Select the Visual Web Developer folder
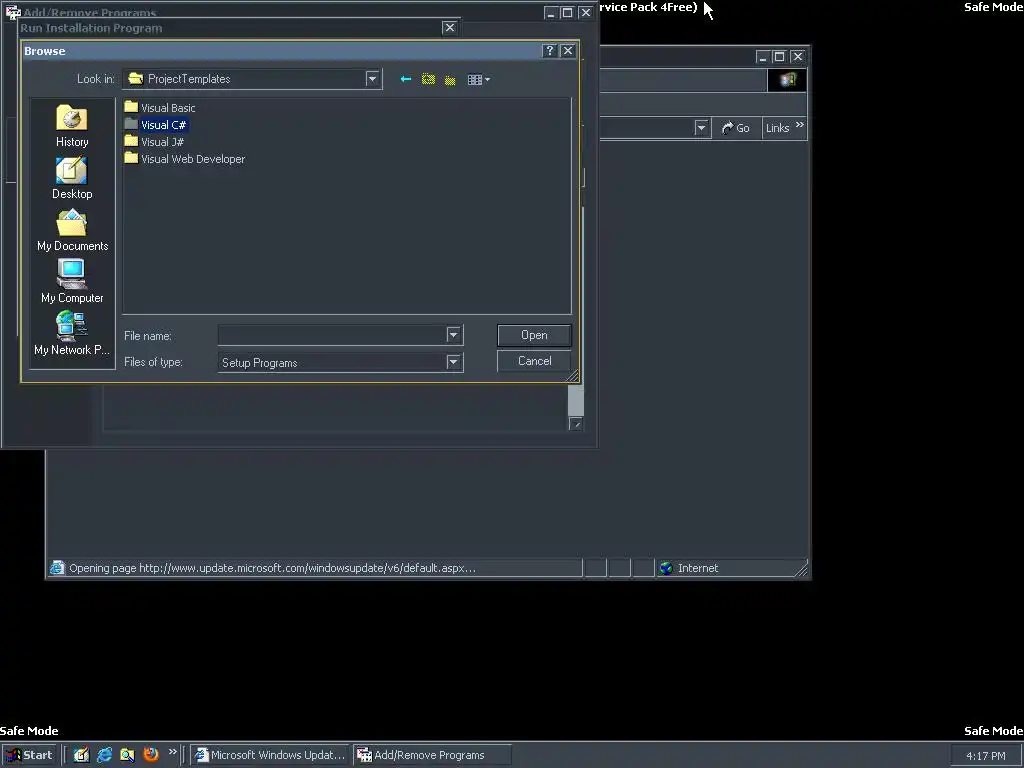 pos(185,159)
